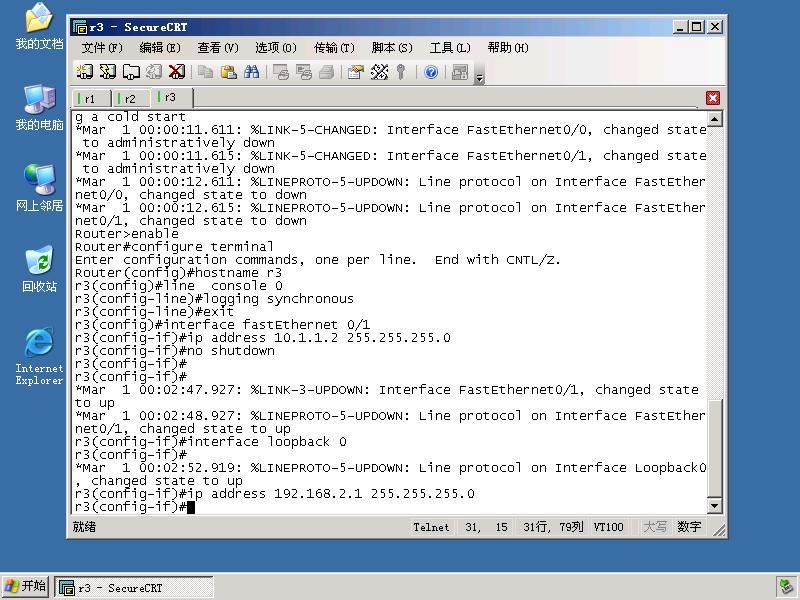Click the hostname r3 command line

[179, 273]
